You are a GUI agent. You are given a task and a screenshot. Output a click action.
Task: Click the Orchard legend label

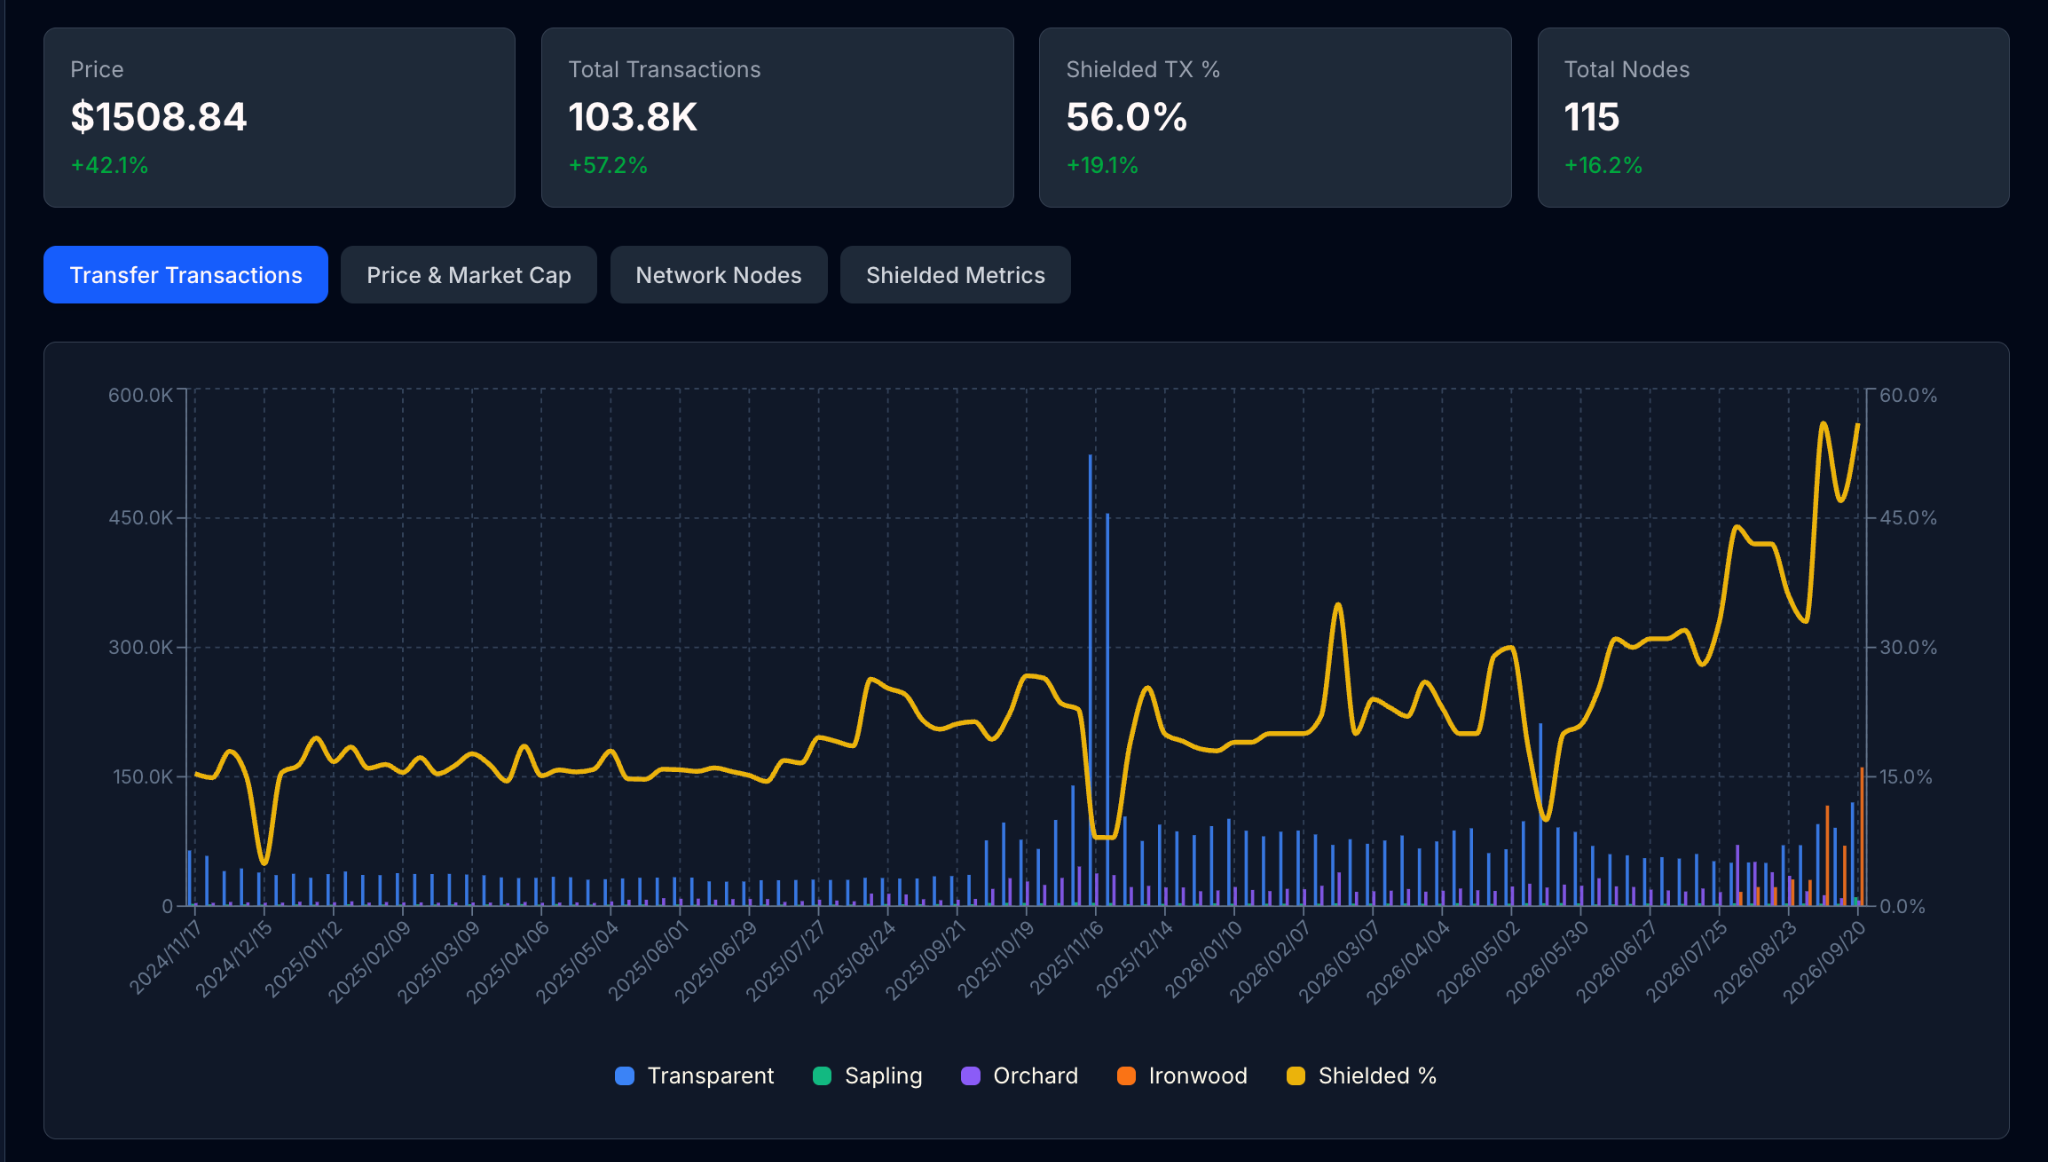point(1036,1076)
